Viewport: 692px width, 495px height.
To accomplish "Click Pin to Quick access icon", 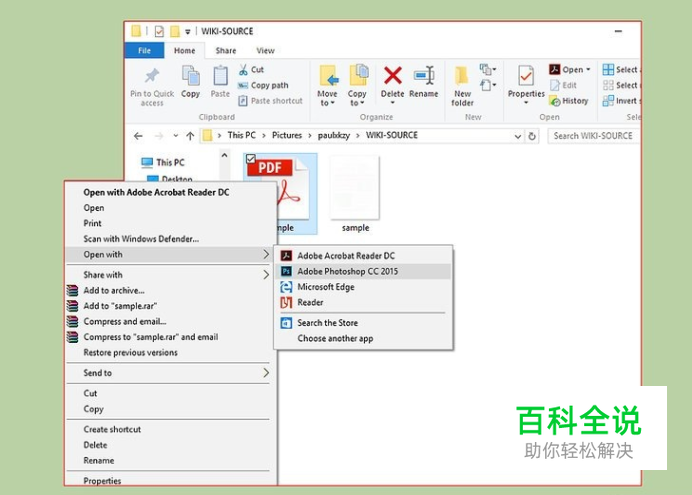I will click(152, 76).
